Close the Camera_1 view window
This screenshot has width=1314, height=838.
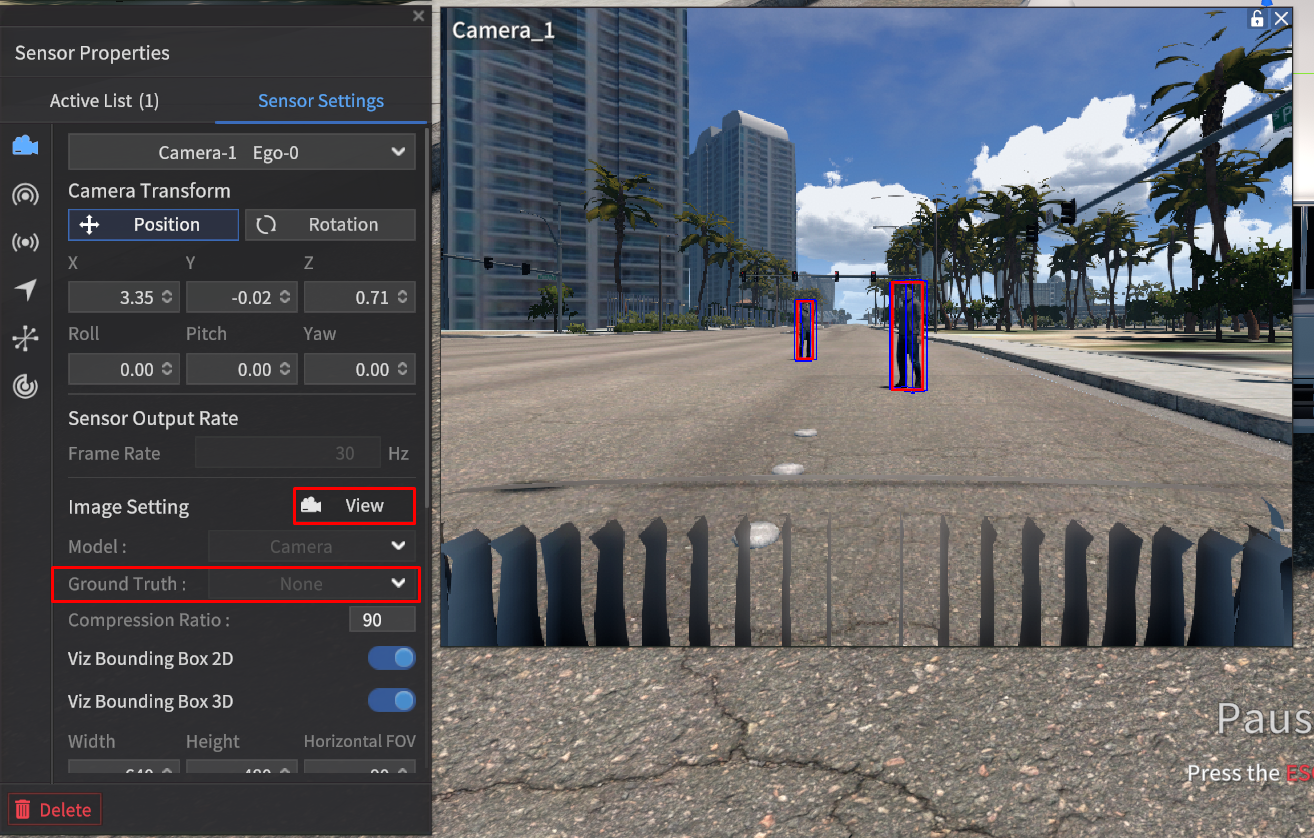[1281, 19]
